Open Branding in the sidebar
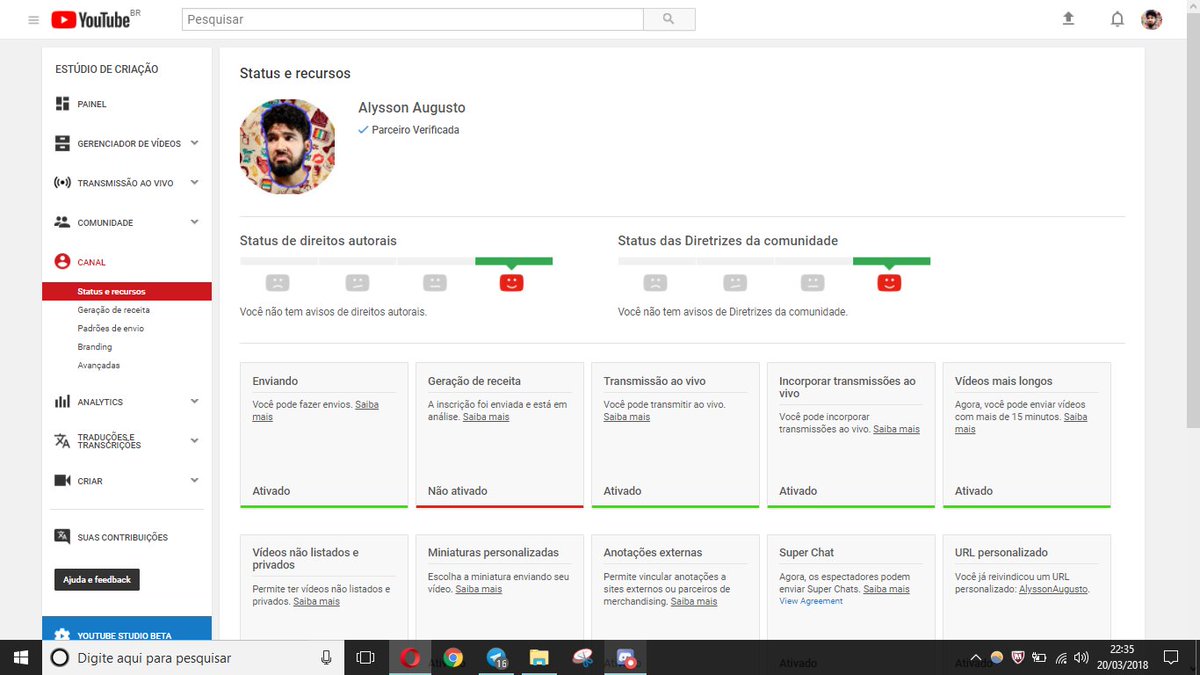Viewport: 1200px width, 675px height. coord(95,347)
